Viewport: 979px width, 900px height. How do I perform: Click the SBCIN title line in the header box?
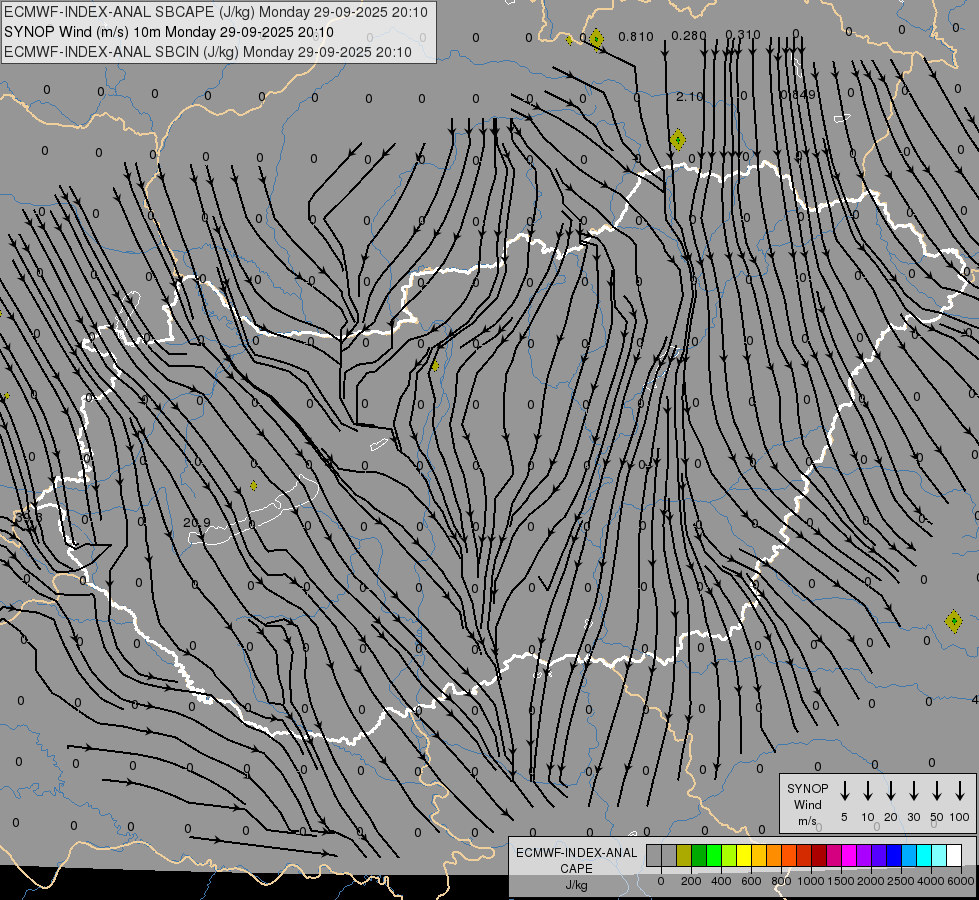[208, 52]
